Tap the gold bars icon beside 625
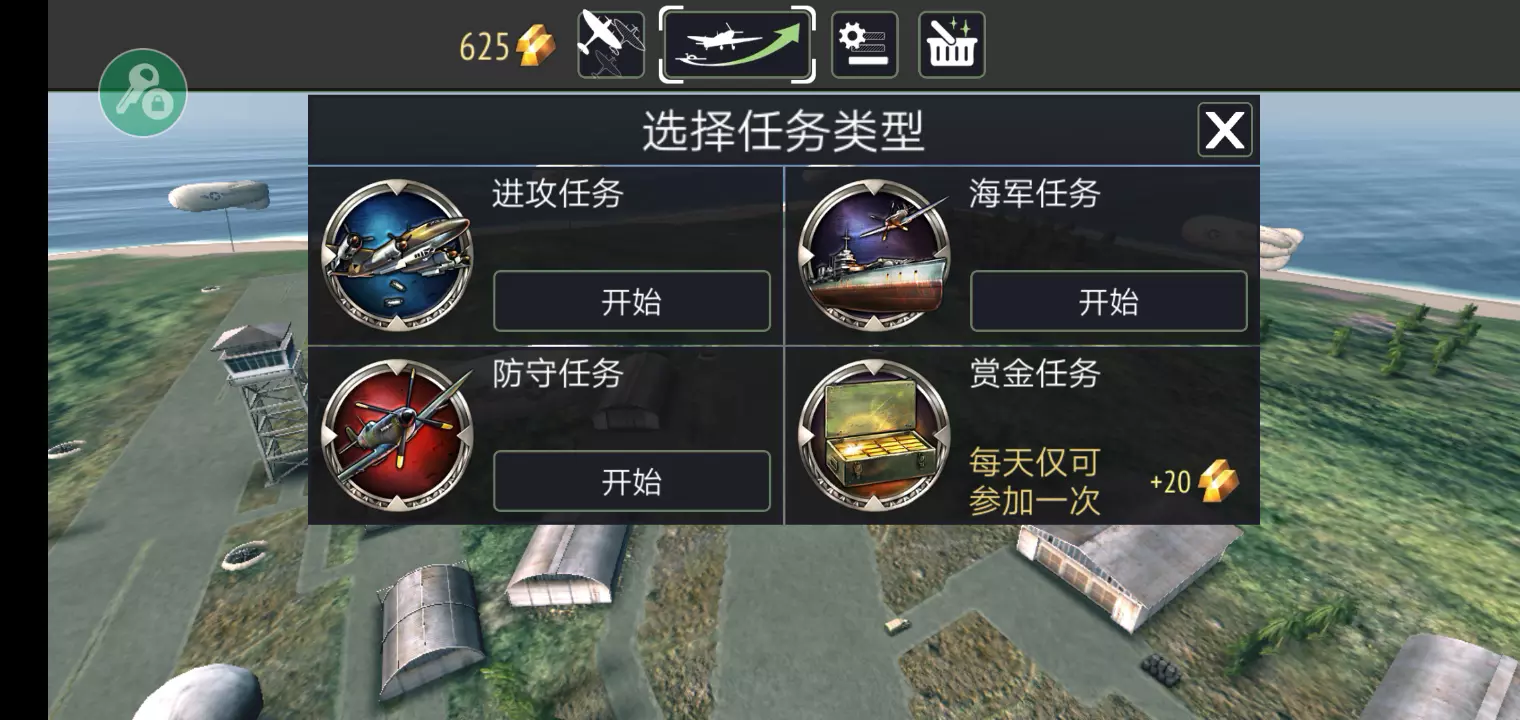1520x720 pixels. (536, 46)
